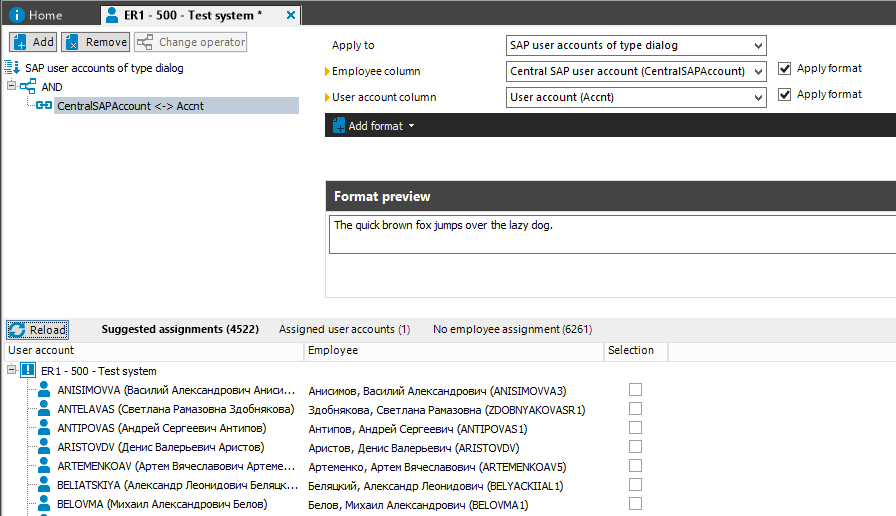Click the Add format plus icon
This screenshot has height=516, width=896.
(338, 126)
